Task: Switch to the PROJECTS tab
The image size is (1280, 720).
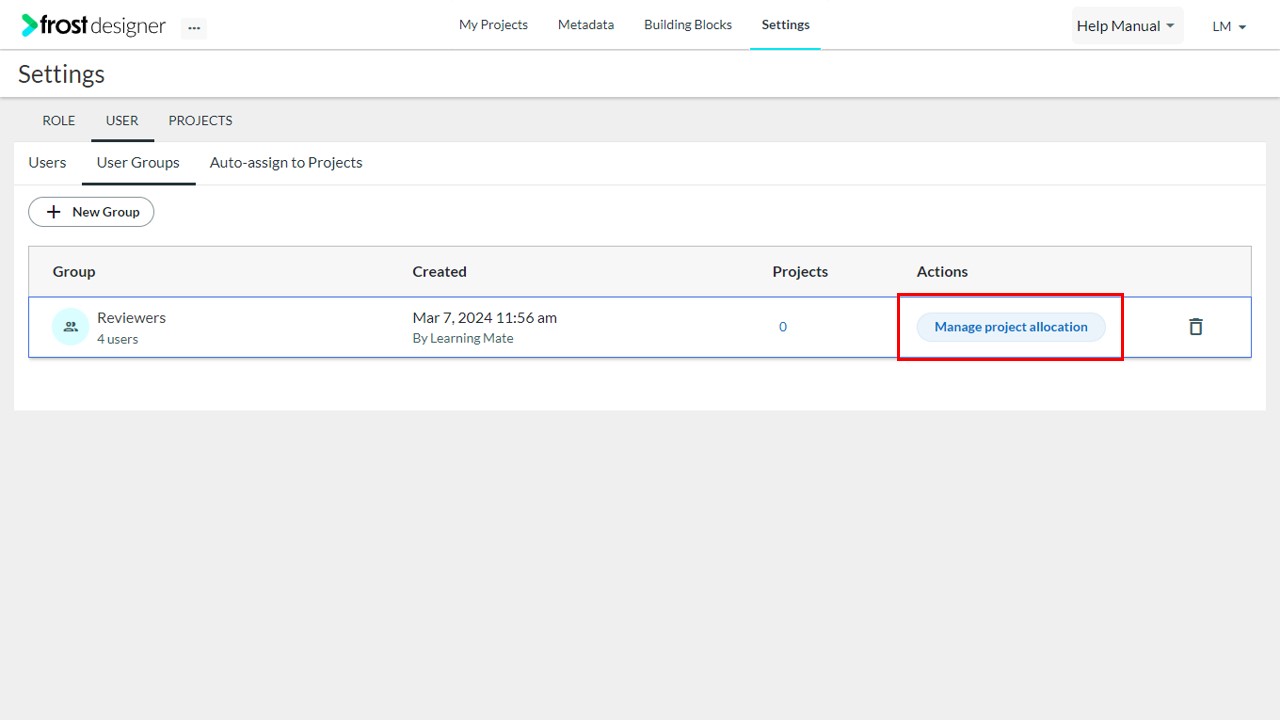Action: [x=200, y=121]
